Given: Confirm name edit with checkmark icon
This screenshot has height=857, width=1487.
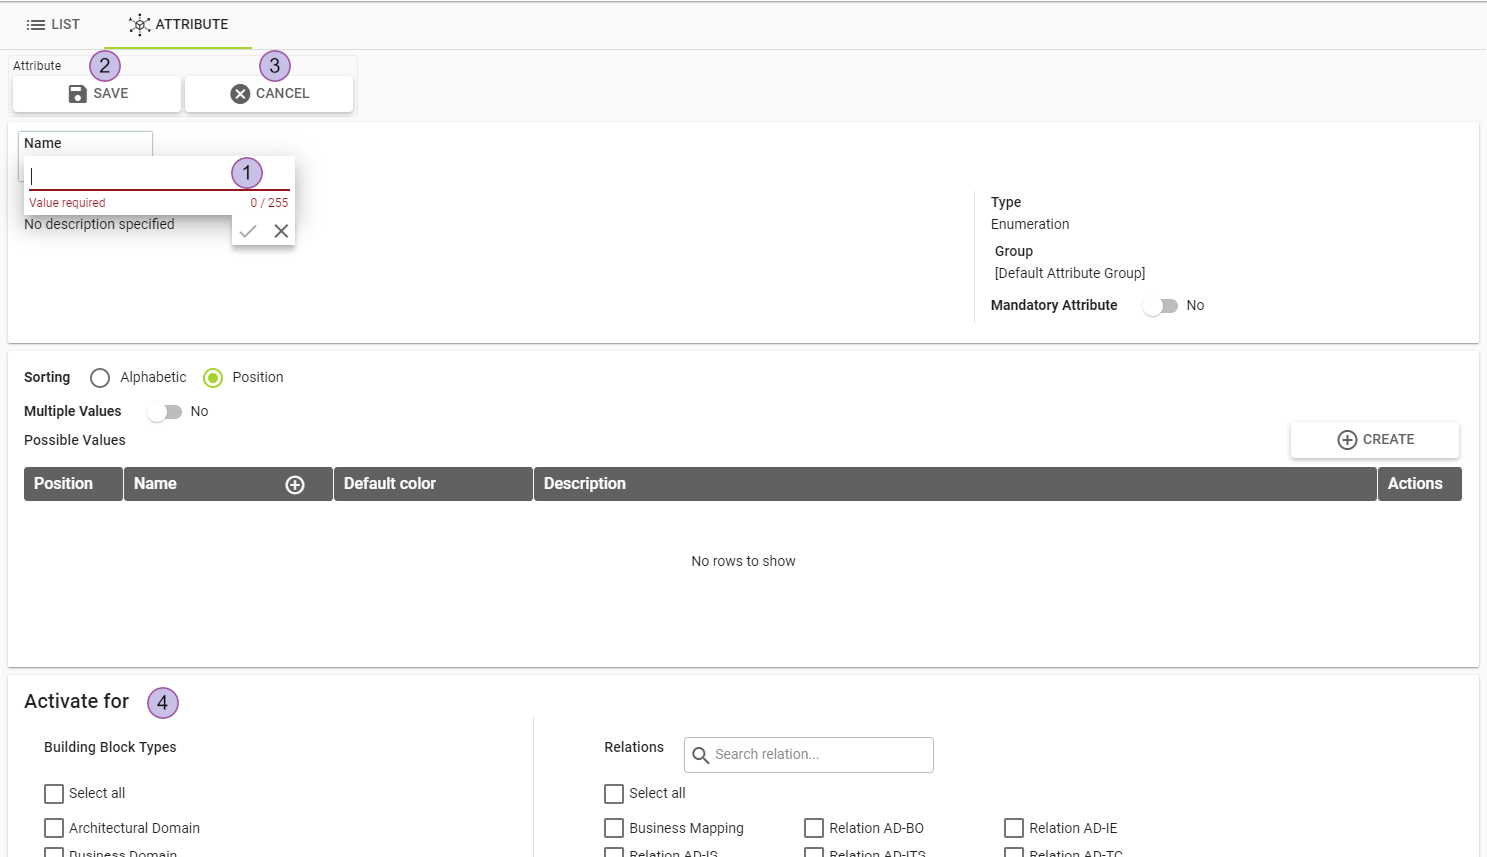Looking at the screenshot, I should (248, 231).
